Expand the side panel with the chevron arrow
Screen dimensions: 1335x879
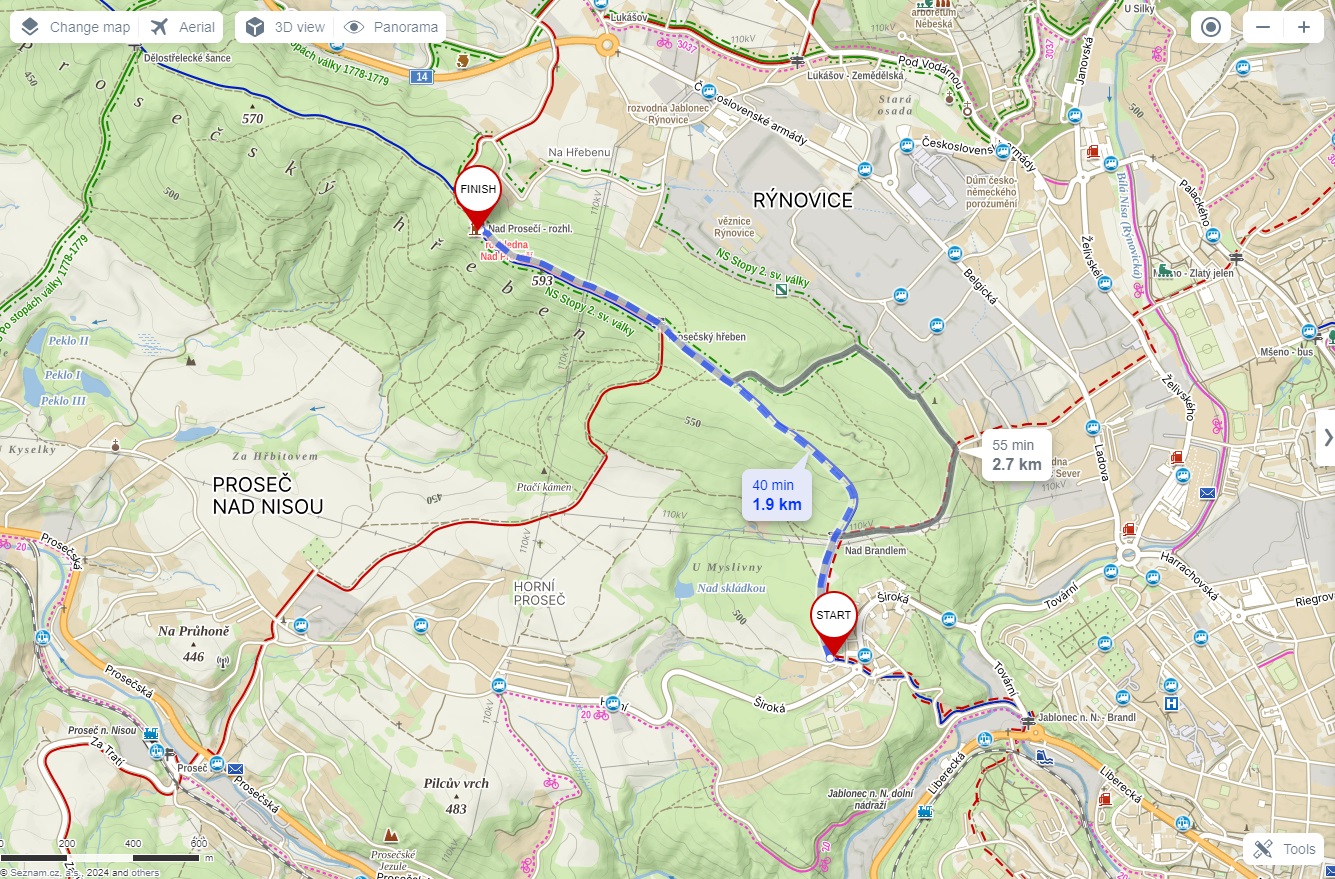(x=1327, y=437)
